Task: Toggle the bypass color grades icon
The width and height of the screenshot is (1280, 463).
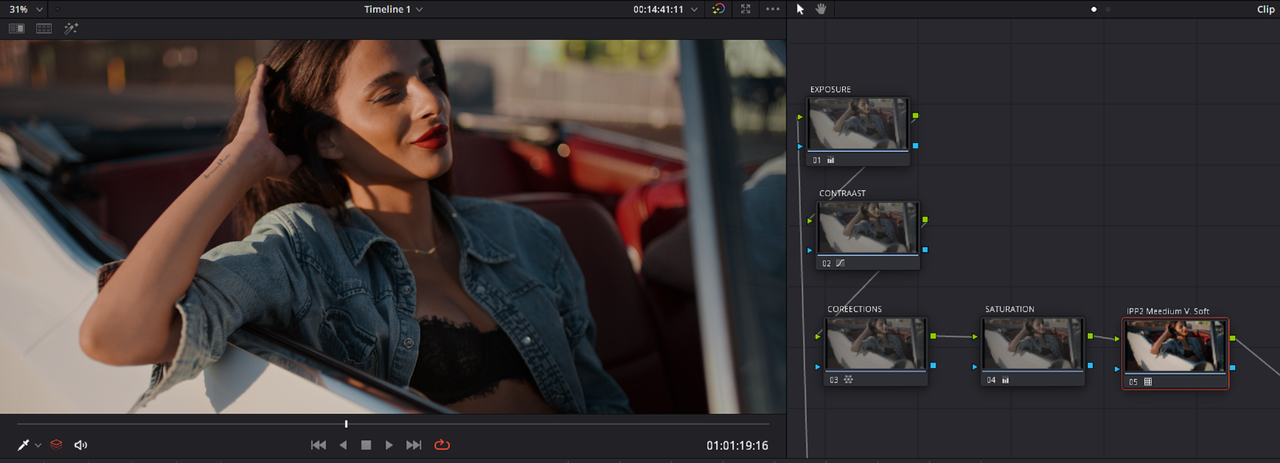Action: point(718,9)
